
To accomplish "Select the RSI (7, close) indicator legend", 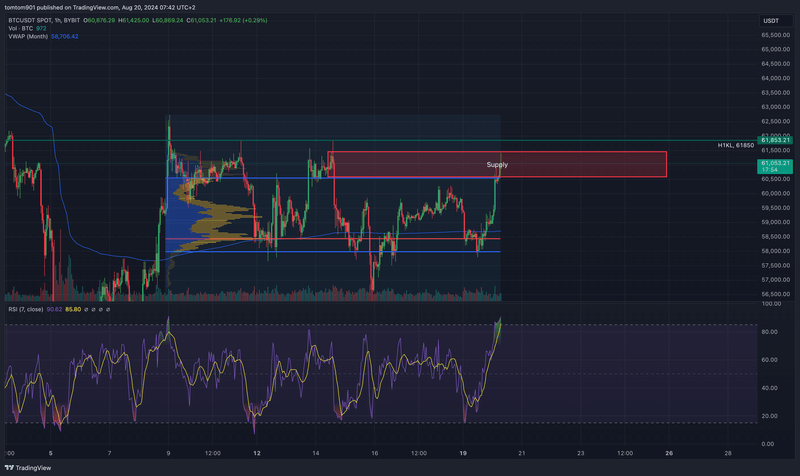I will [x=26, y=309].
